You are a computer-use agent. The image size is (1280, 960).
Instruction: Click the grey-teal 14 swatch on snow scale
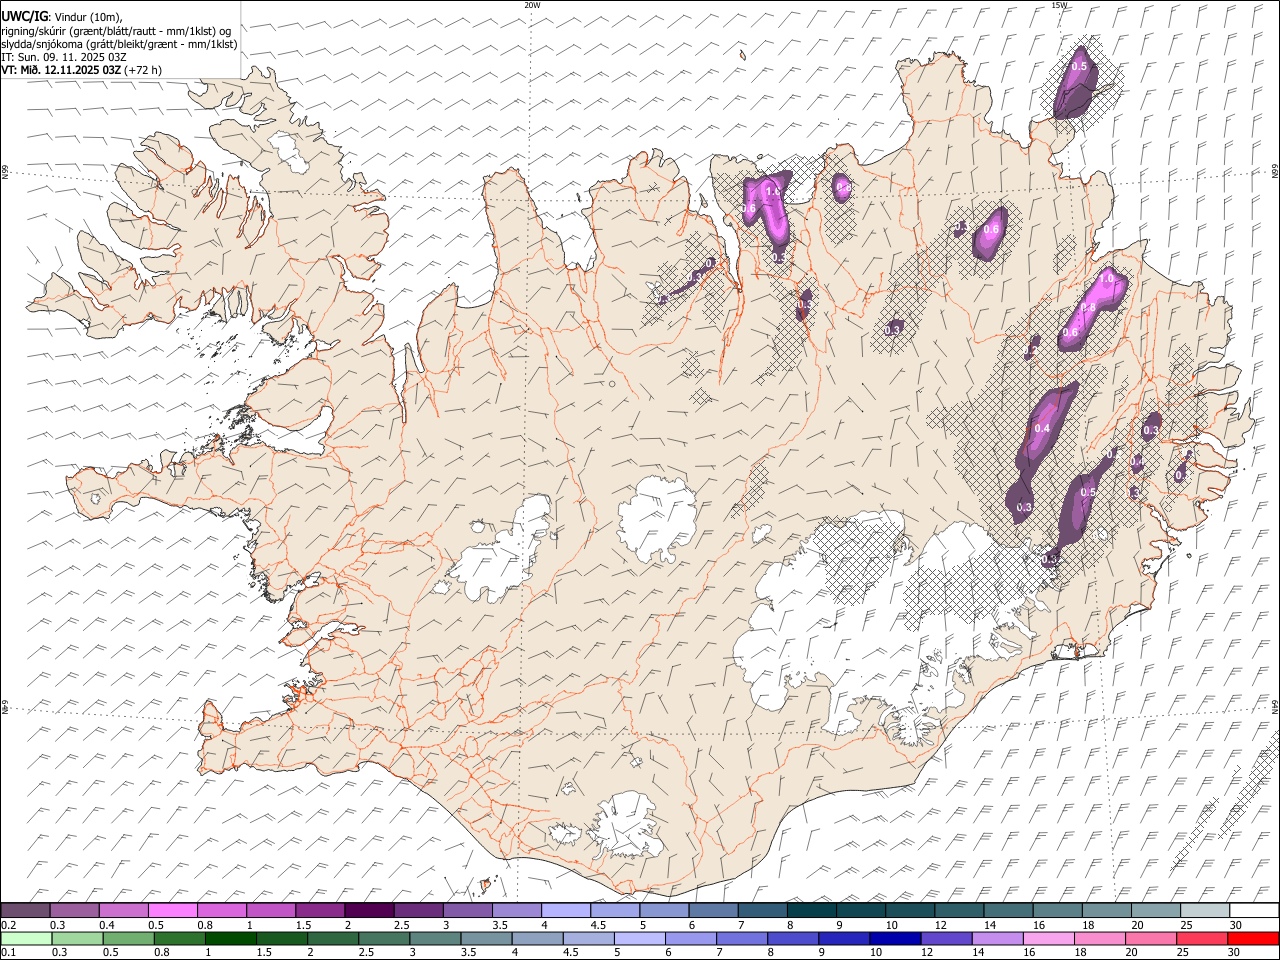(x=1008, y=911)
